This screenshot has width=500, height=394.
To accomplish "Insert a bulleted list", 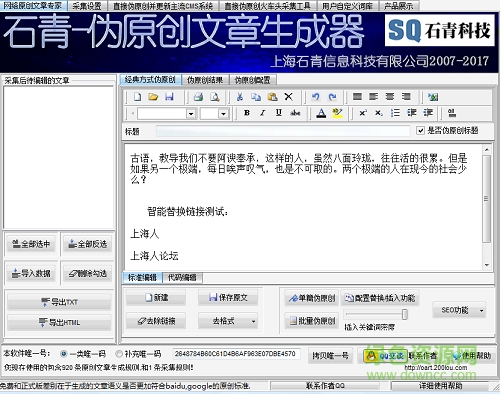I will click(x=395, y=113).
